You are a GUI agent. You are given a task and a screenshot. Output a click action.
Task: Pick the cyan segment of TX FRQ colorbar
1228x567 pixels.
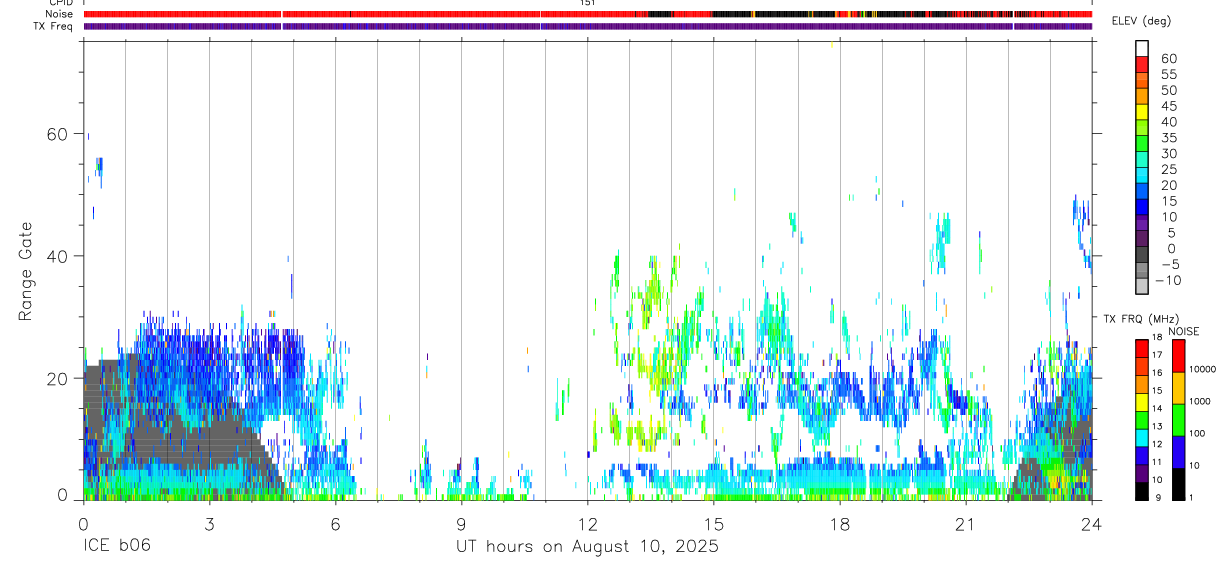(1142, 437)
